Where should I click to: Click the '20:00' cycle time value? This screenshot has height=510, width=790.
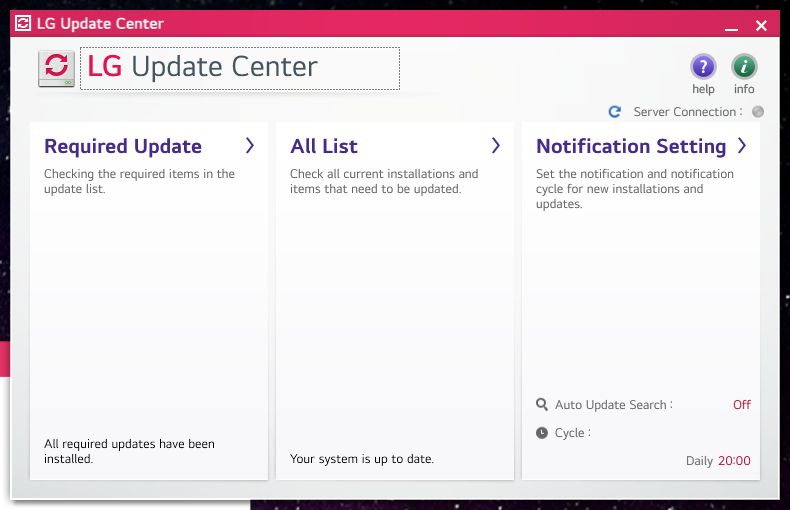(734, 461)
